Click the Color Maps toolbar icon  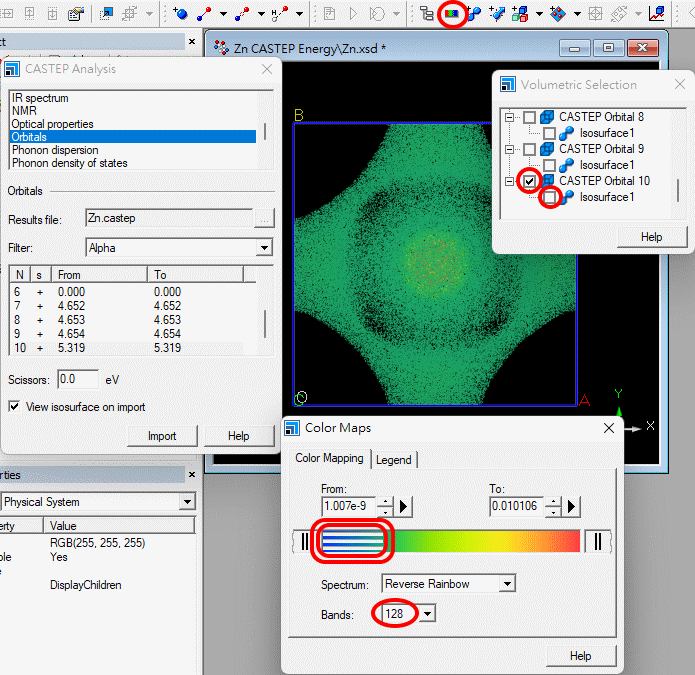point(453,14)
